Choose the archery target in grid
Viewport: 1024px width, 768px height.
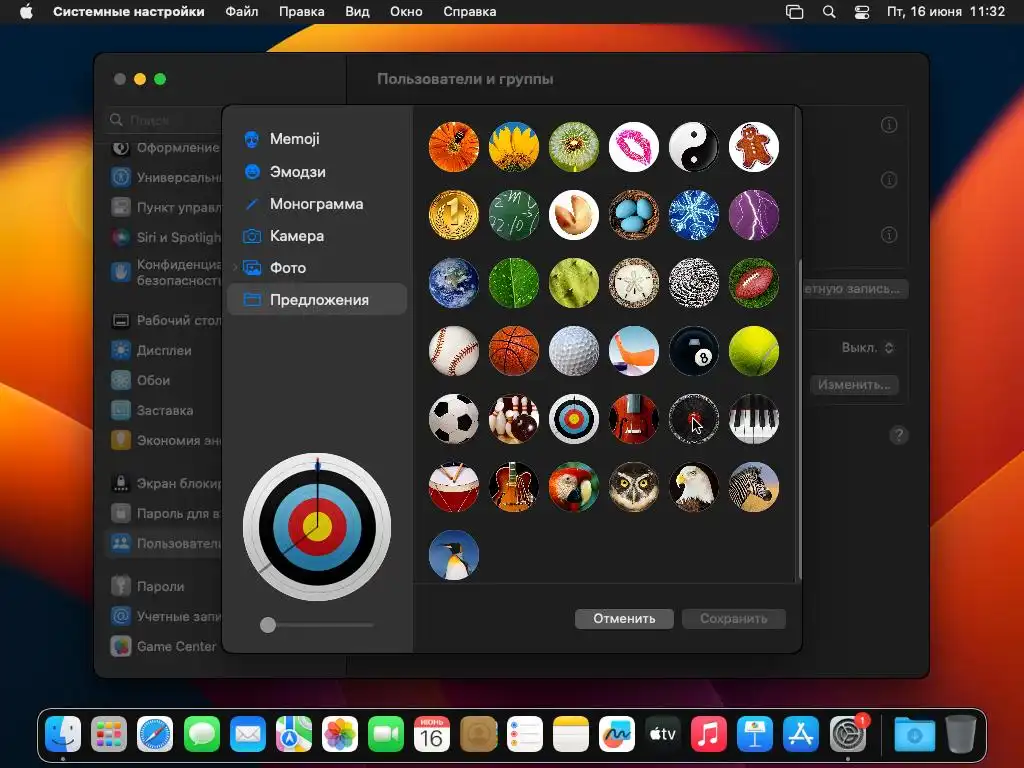point(573,419)
